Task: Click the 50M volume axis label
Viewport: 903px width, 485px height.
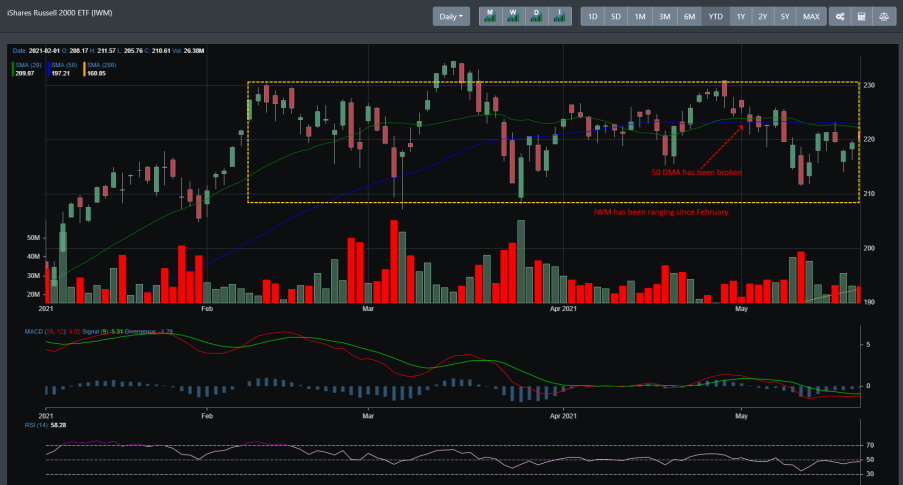Action: (33, 238)
